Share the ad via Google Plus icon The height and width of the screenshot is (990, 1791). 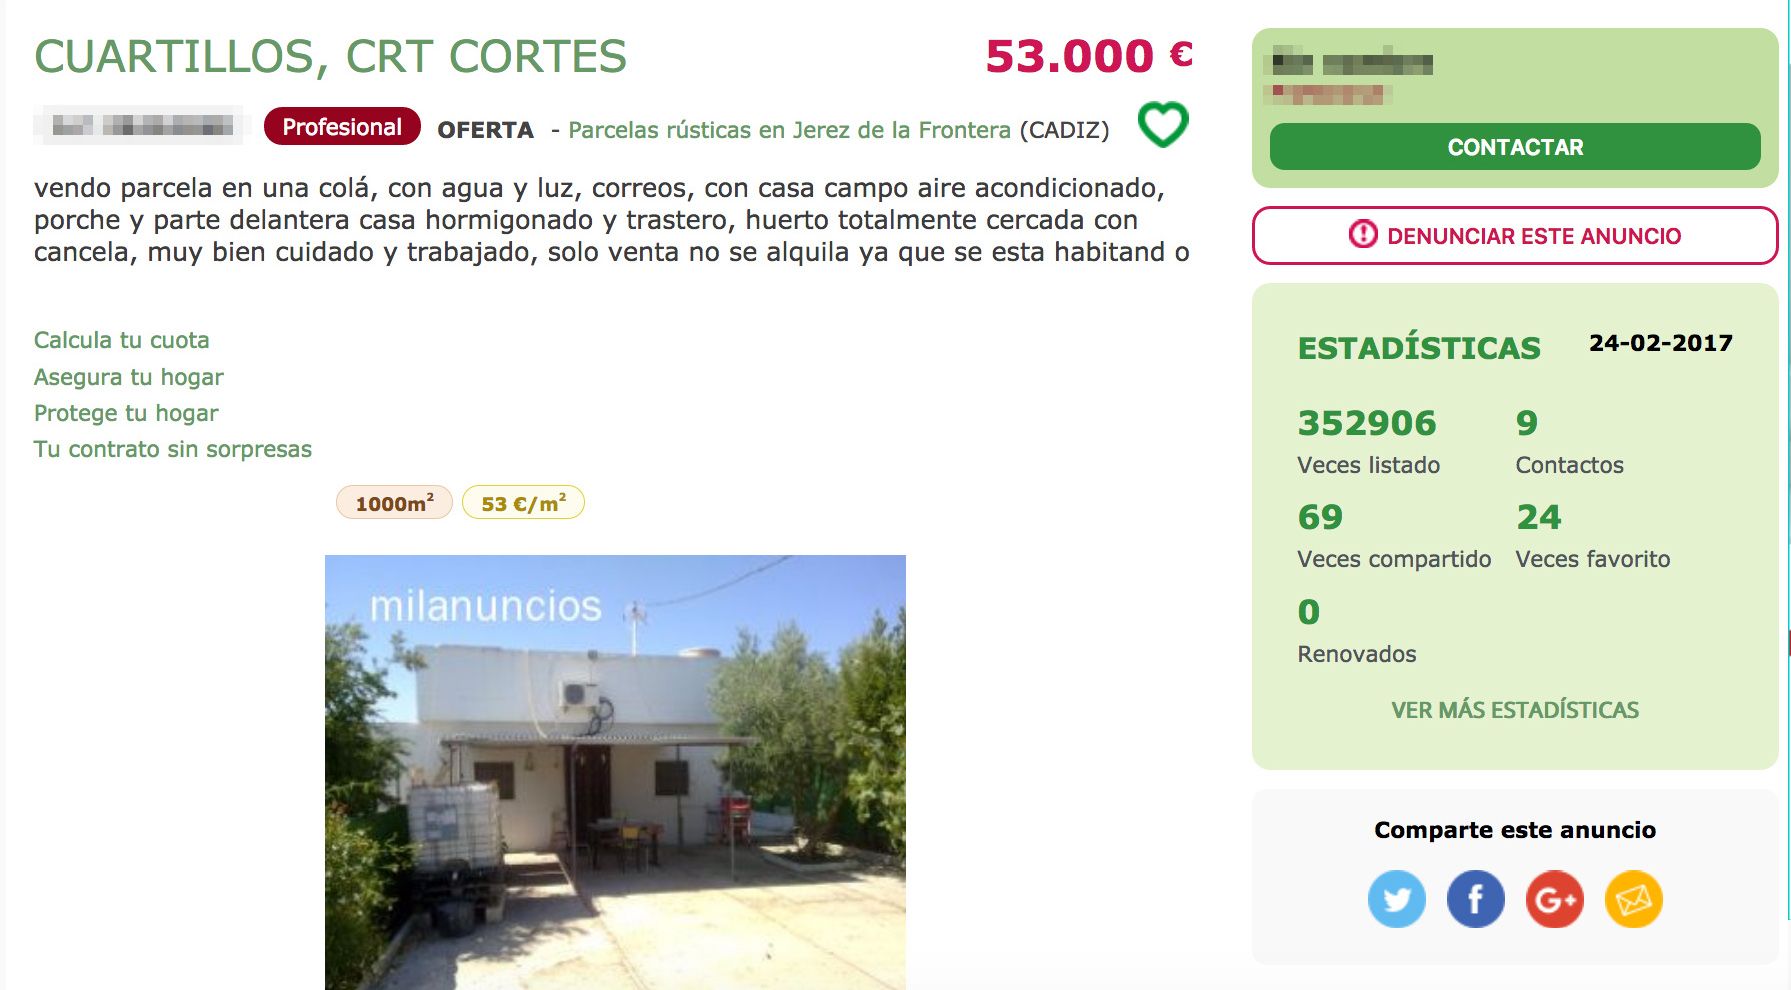tap(1555, 899)
